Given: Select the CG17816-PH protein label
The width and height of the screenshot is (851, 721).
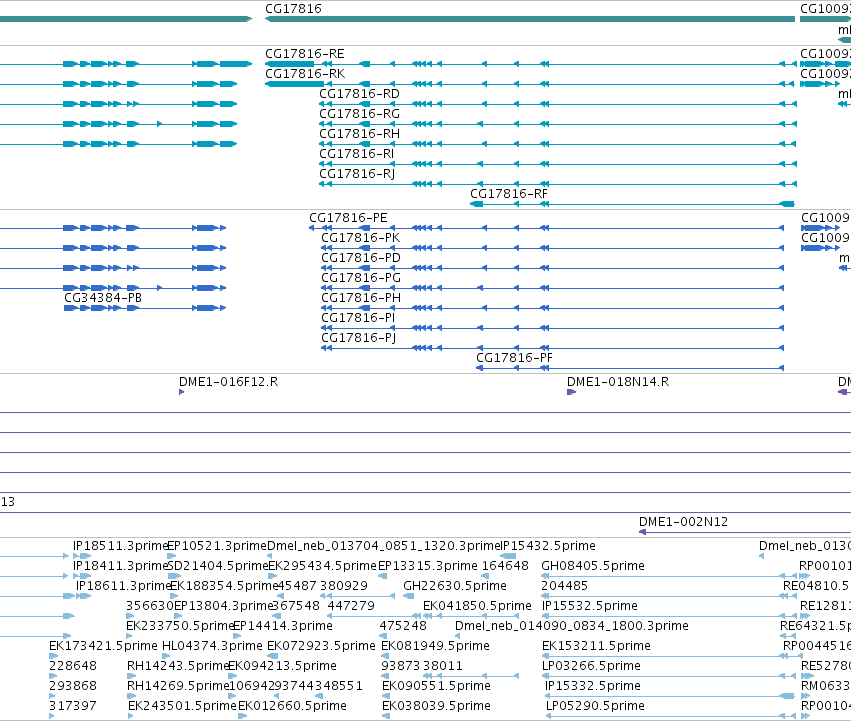Looking at the screenshot, I should [x=360, y=298].
